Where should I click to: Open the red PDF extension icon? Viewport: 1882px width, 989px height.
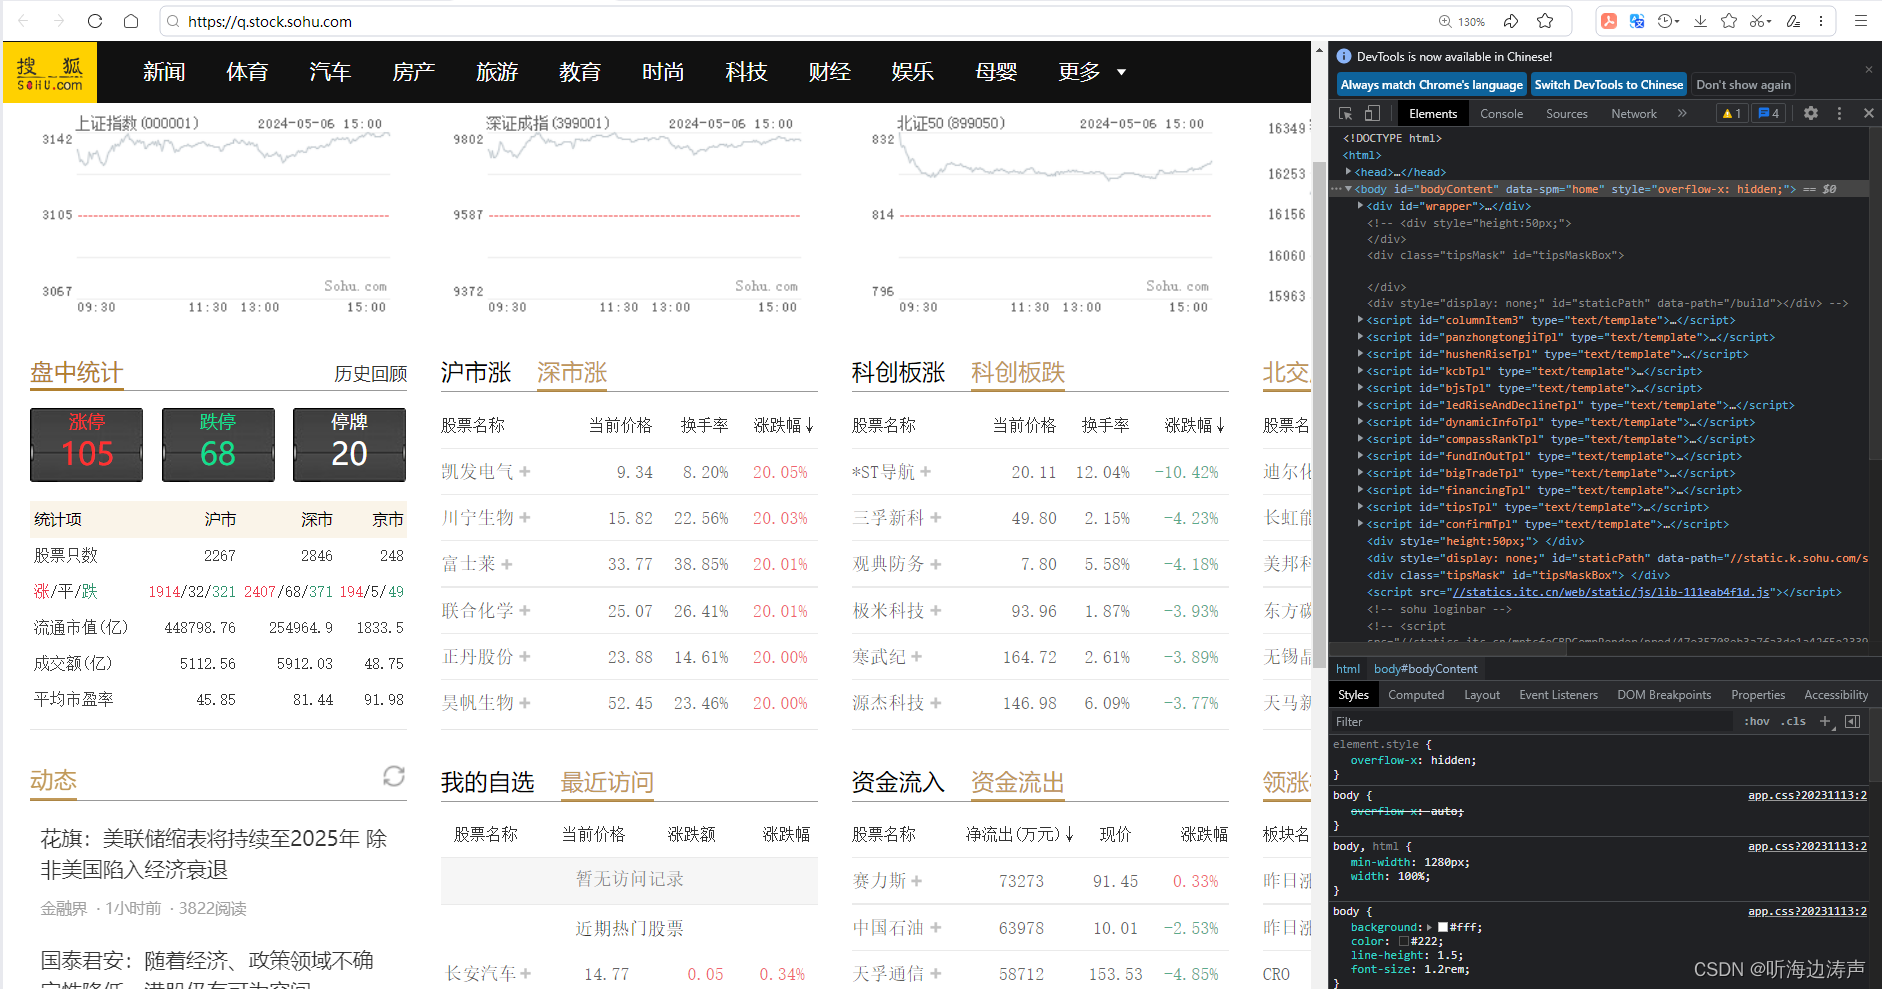(x=1609, y=21)
